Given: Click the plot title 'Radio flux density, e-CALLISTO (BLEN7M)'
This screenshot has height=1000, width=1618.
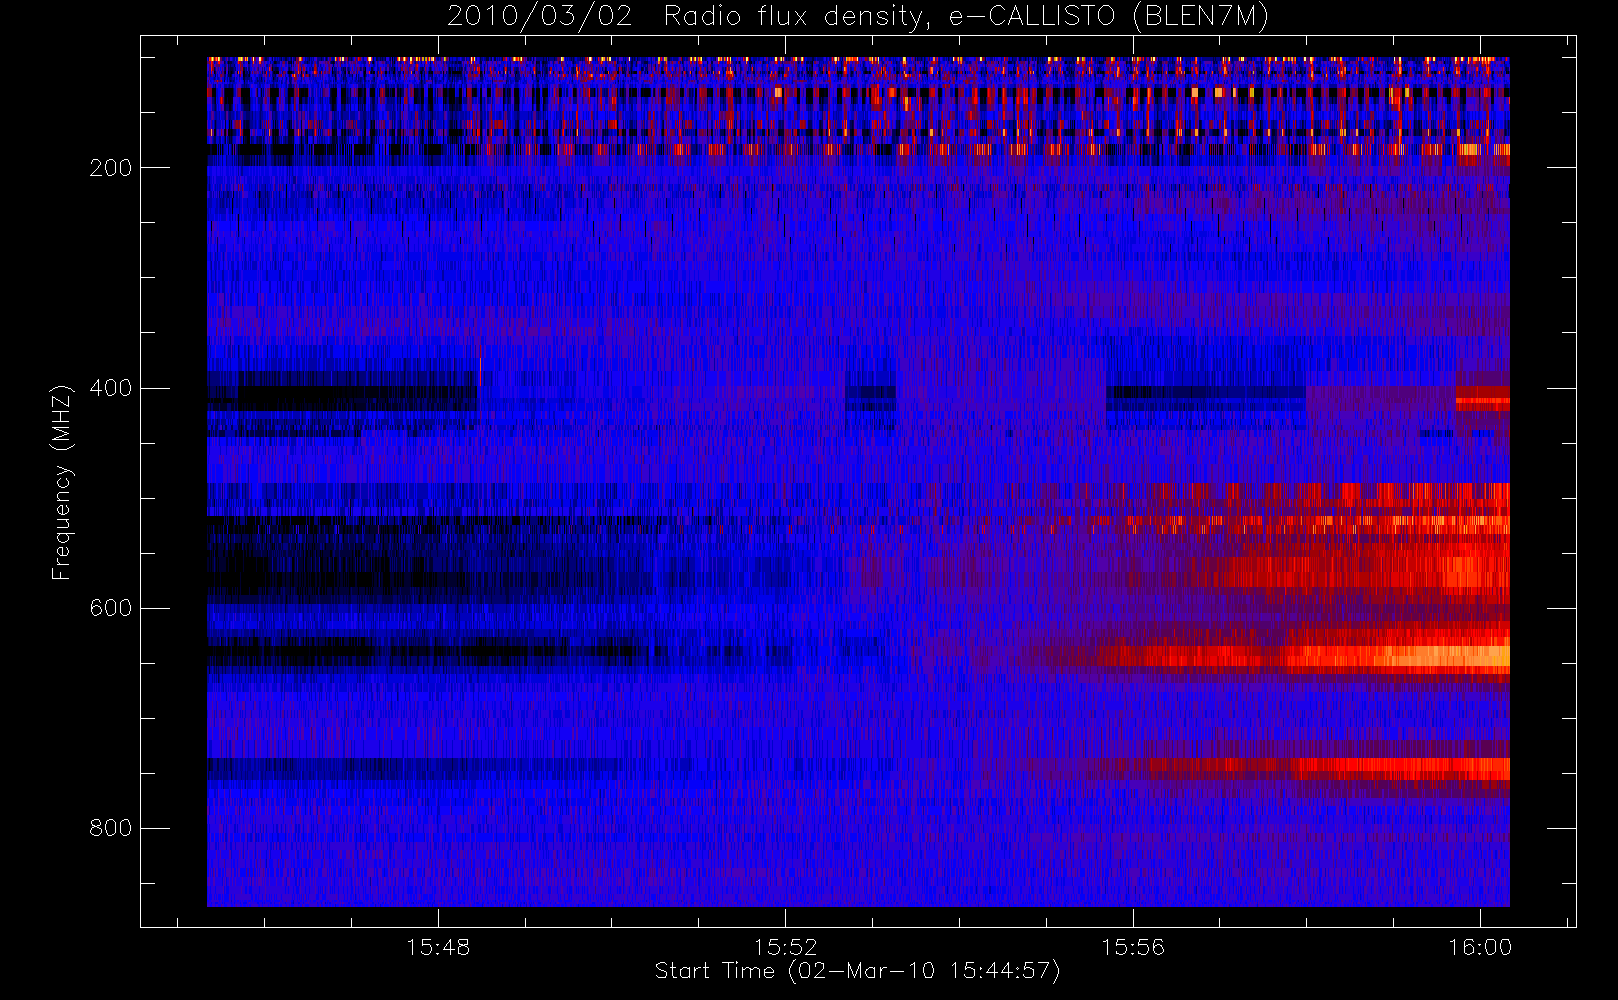Looking at the screenshot, I should 966,17.
